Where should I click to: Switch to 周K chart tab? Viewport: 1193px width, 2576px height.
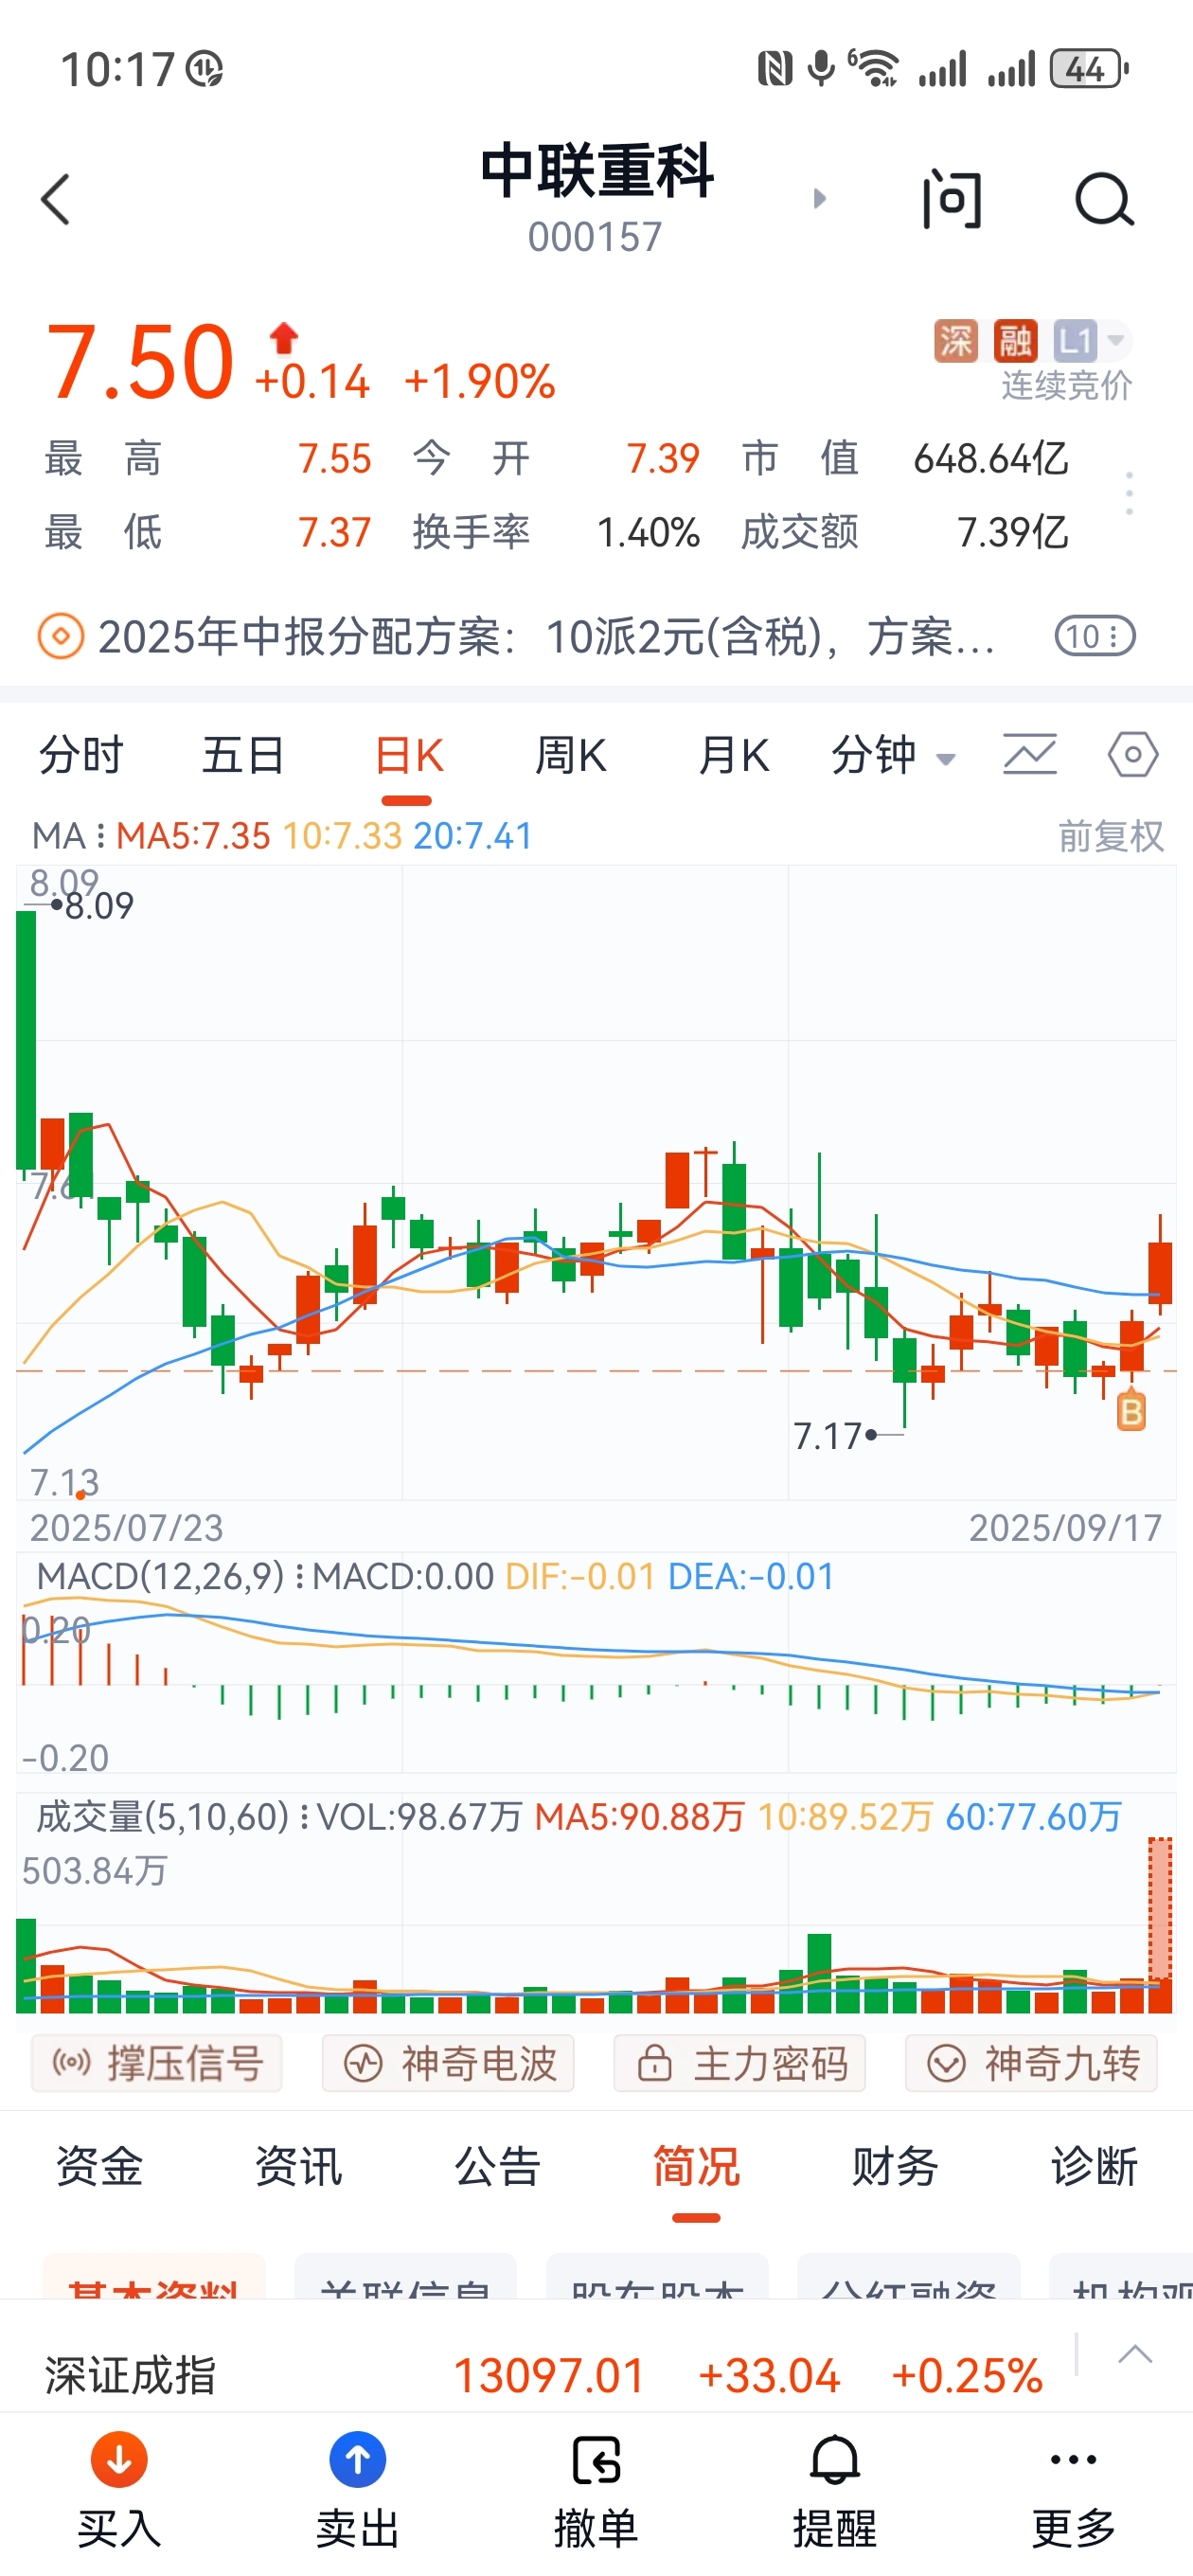point(570,755)
